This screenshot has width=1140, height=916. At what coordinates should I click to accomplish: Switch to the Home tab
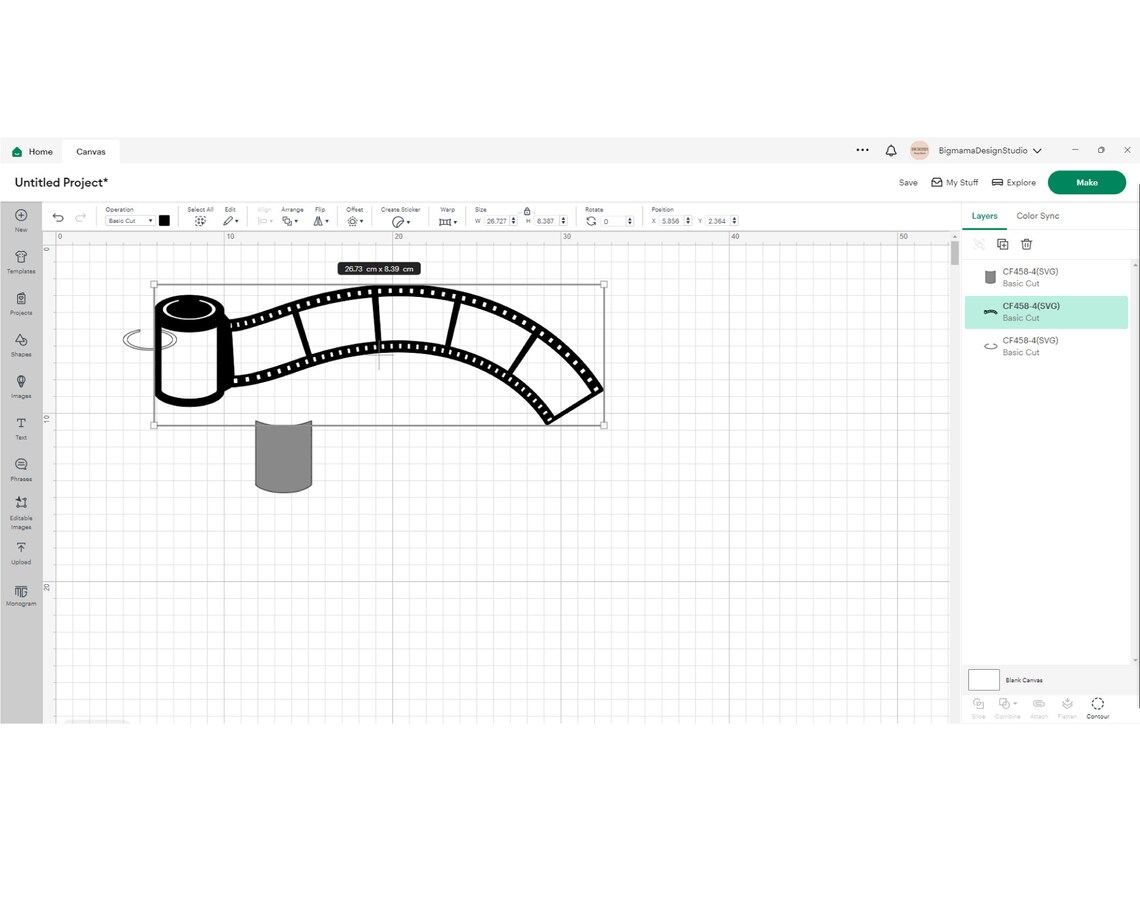33,152
